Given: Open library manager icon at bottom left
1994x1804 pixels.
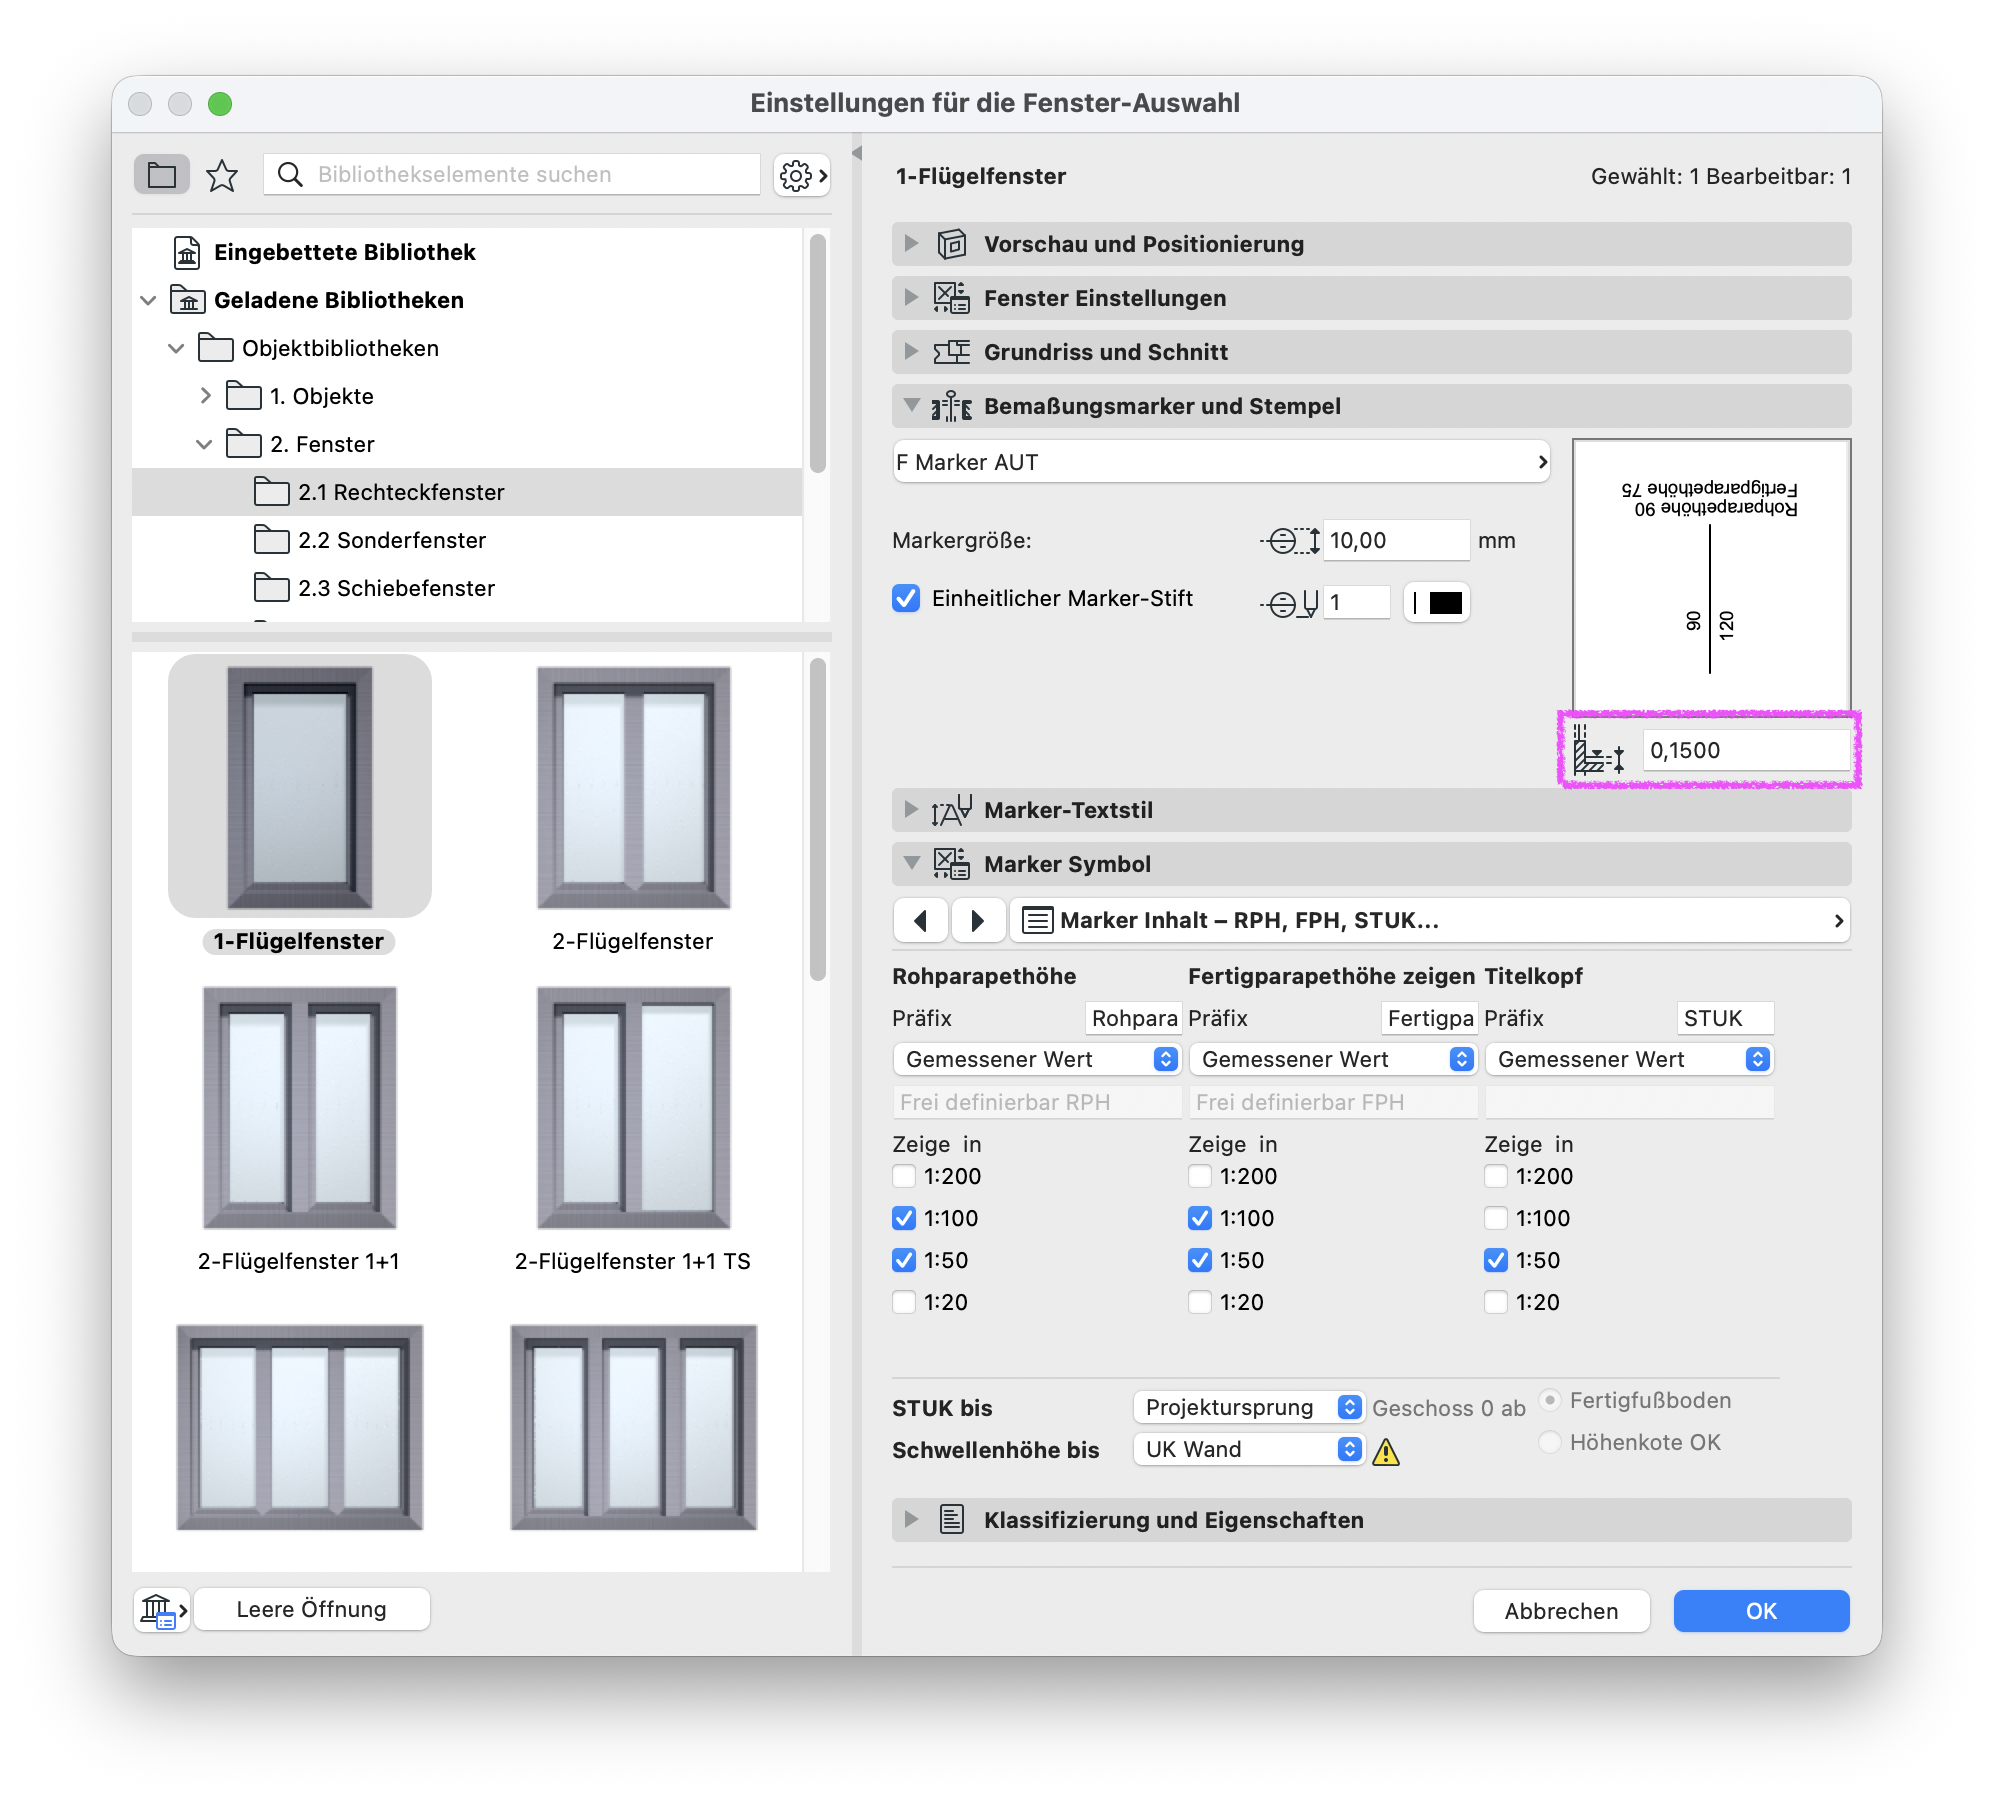Looking at the screenshot, I should click(162, 1609).
